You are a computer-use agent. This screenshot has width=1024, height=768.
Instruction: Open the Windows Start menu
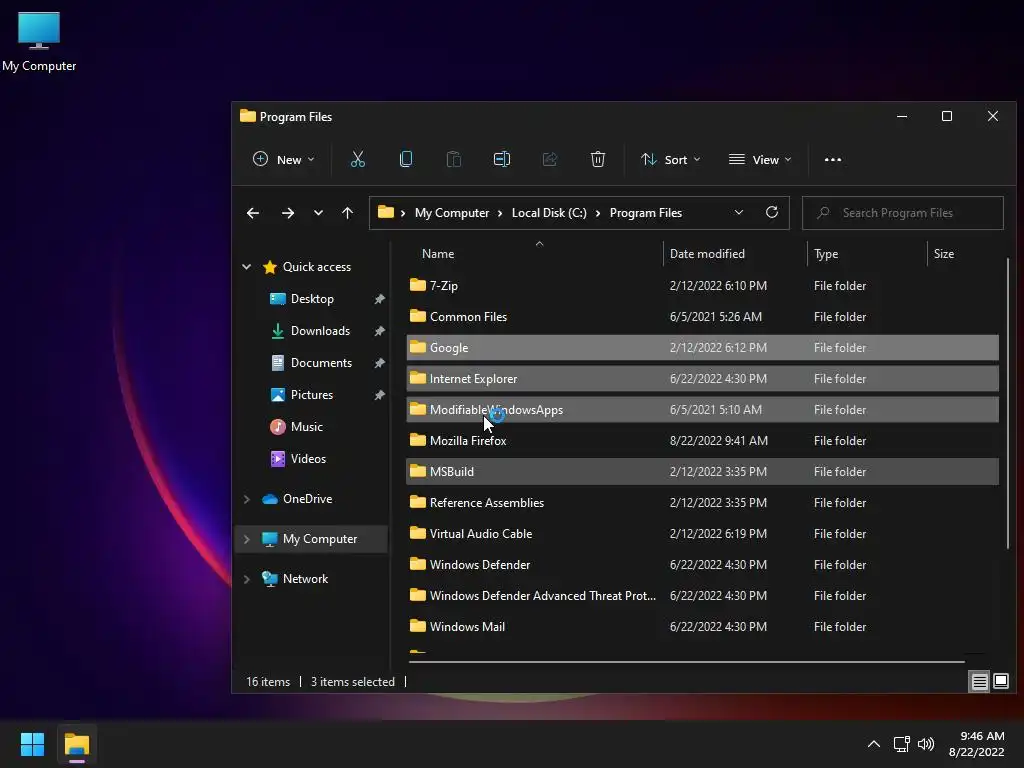click(x=32, y=744)
